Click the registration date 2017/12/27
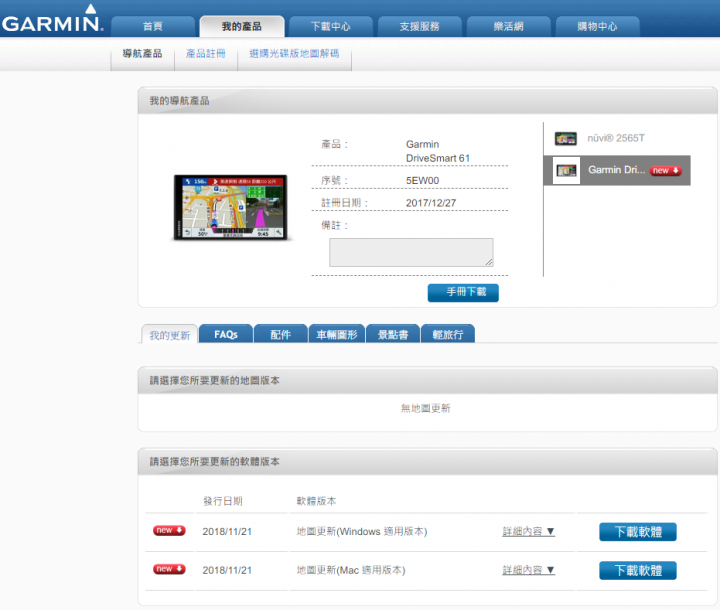The height and width of the screenshot is (610, 720). (431, 203)
